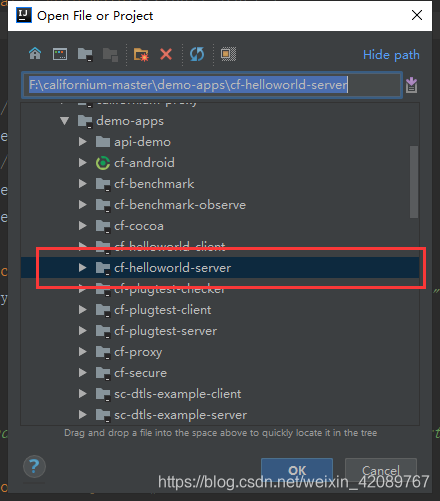Open recent paths history icon

[x=411, y=85]
